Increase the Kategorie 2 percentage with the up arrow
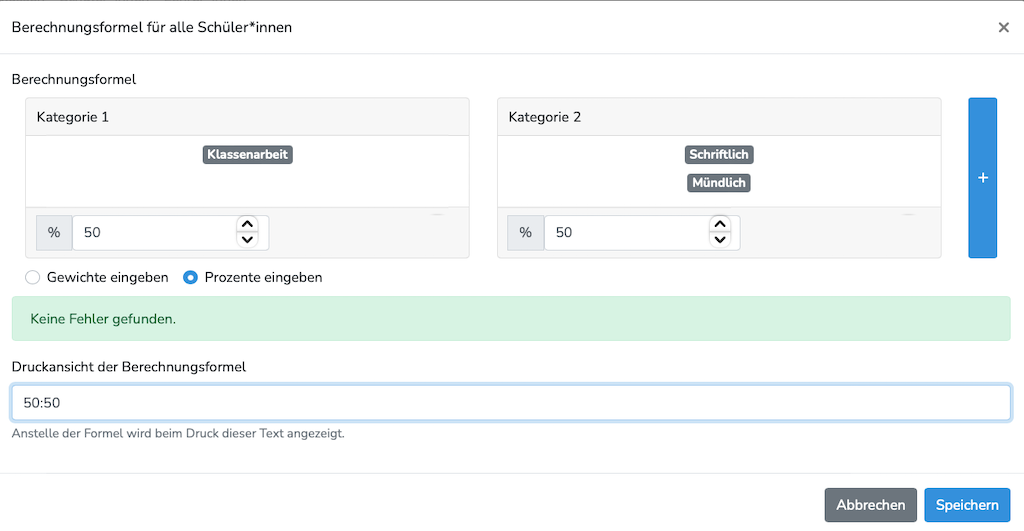 pos(720,225)
